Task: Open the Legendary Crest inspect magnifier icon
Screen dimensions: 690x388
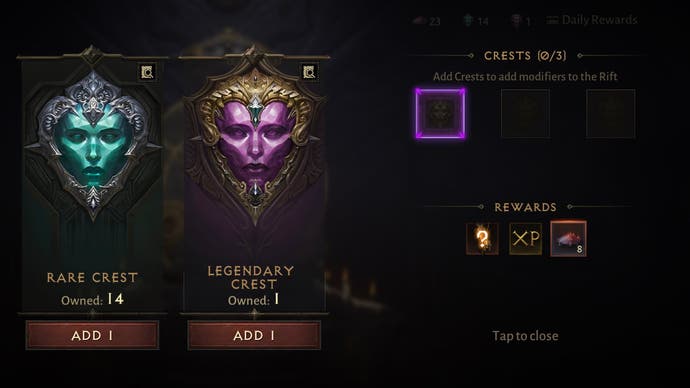Action: pyautogui.click(x=309, y=72)
